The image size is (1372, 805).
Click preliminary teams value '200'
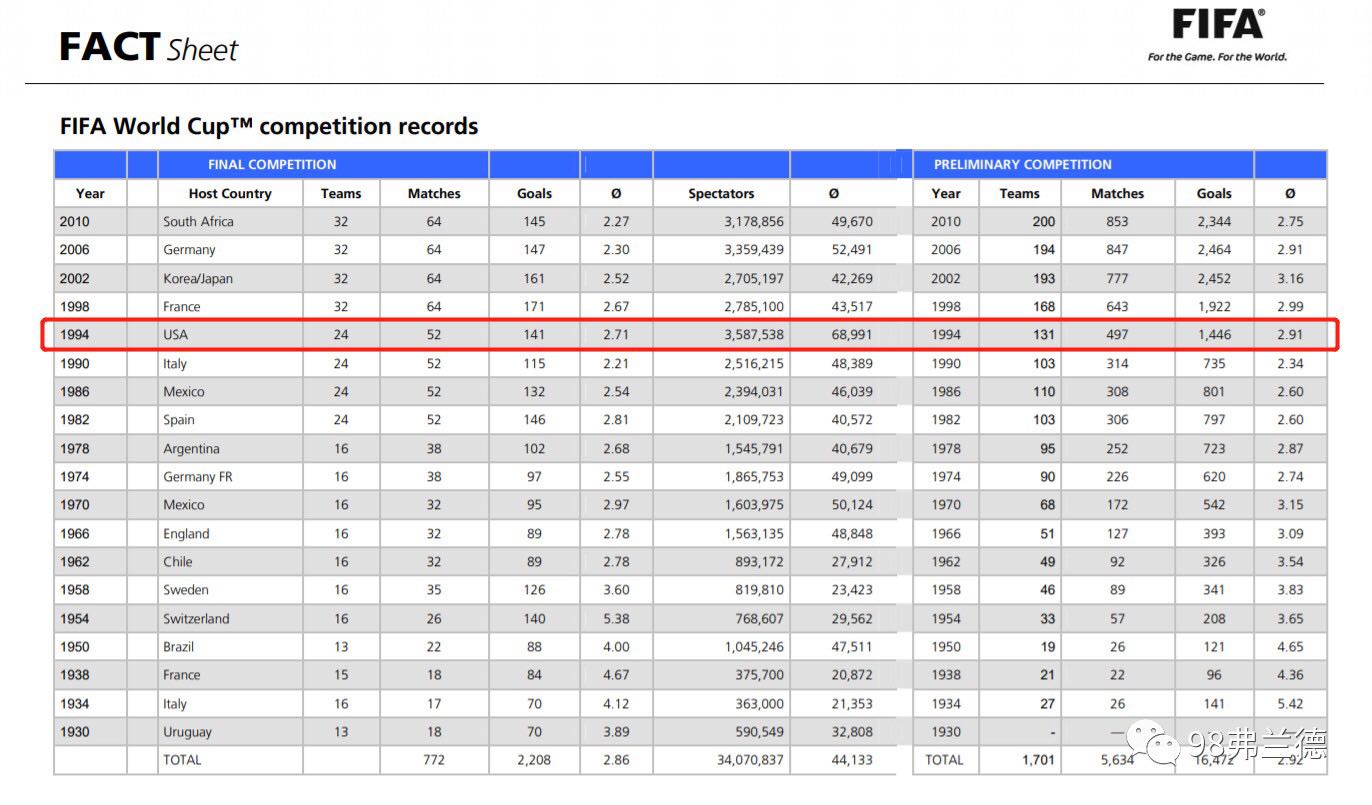click(x=1044, y=222)
